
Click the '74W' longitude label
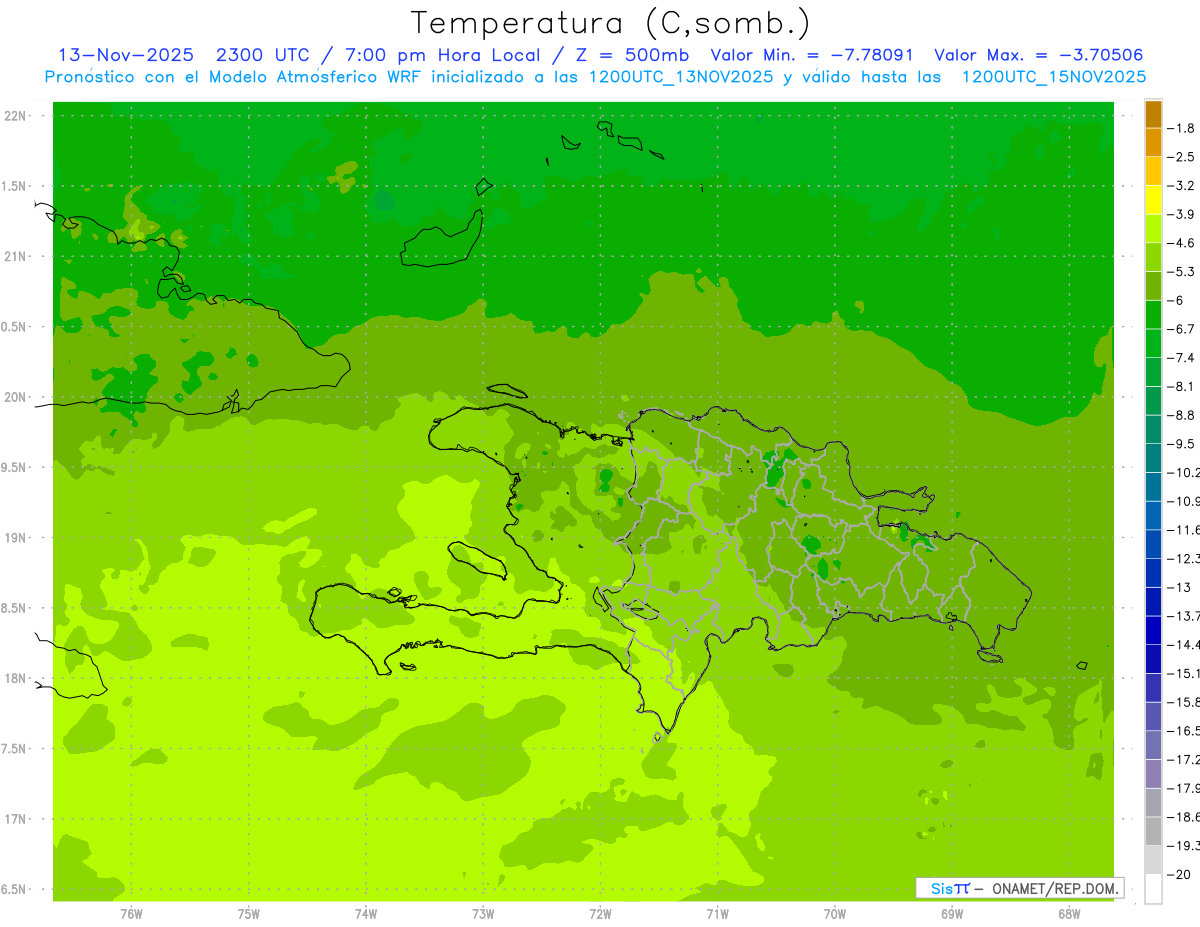coord(366,914)
